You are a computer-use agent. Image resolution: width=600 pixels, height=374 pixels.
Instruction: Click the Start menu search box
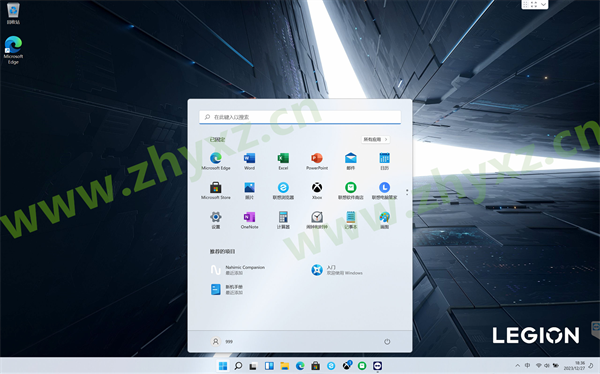tap(300, 117)
